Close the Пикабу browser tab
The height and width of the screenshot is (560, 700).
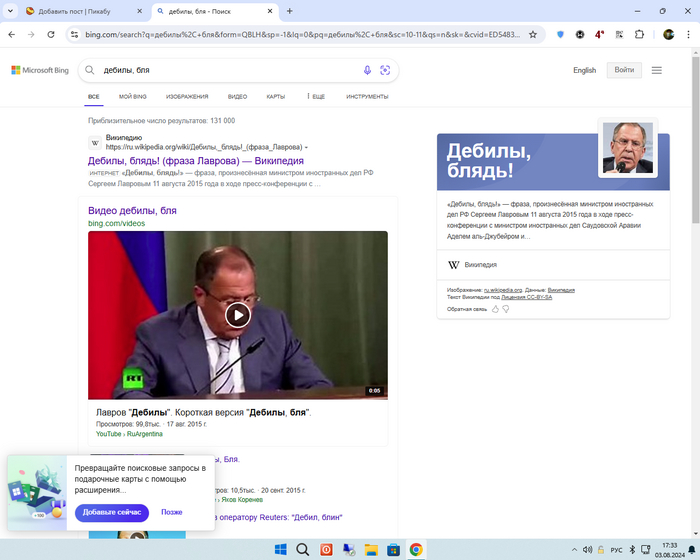coord(139,11)
